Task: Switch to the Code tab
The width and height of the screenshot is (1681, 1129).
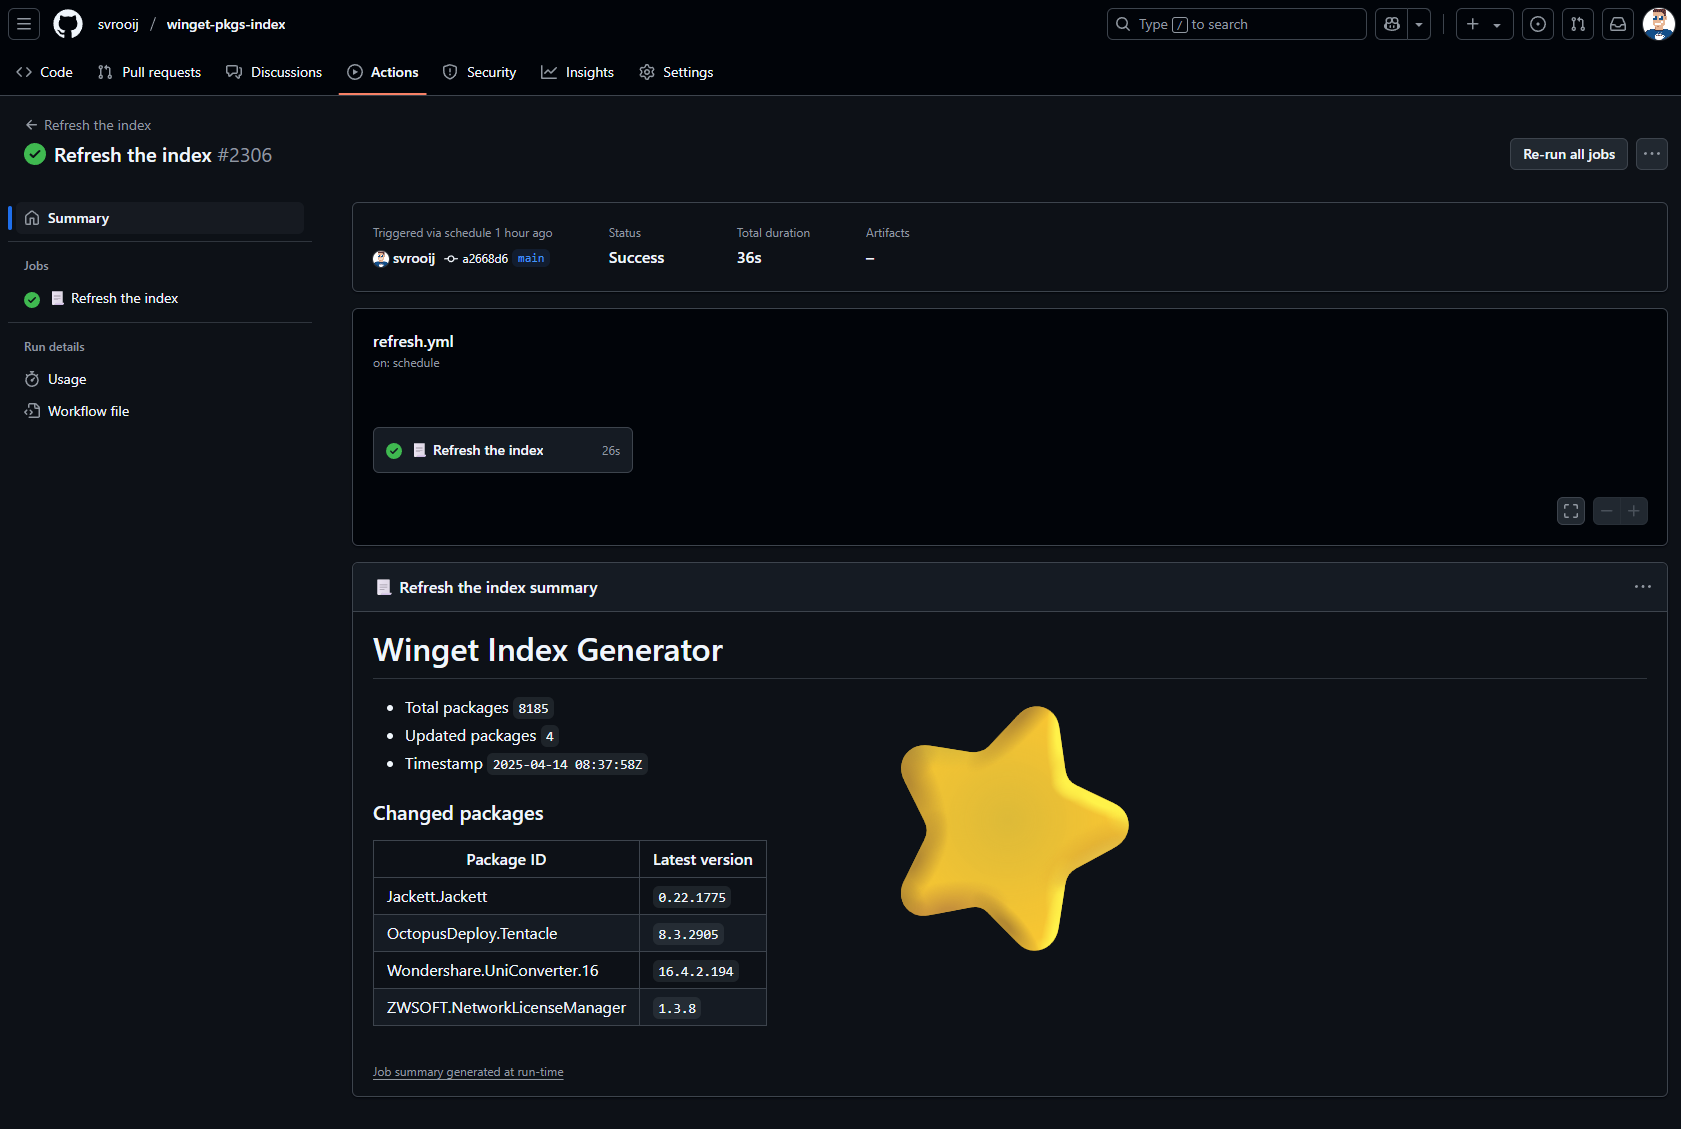Action: click(x=45, y=72)
